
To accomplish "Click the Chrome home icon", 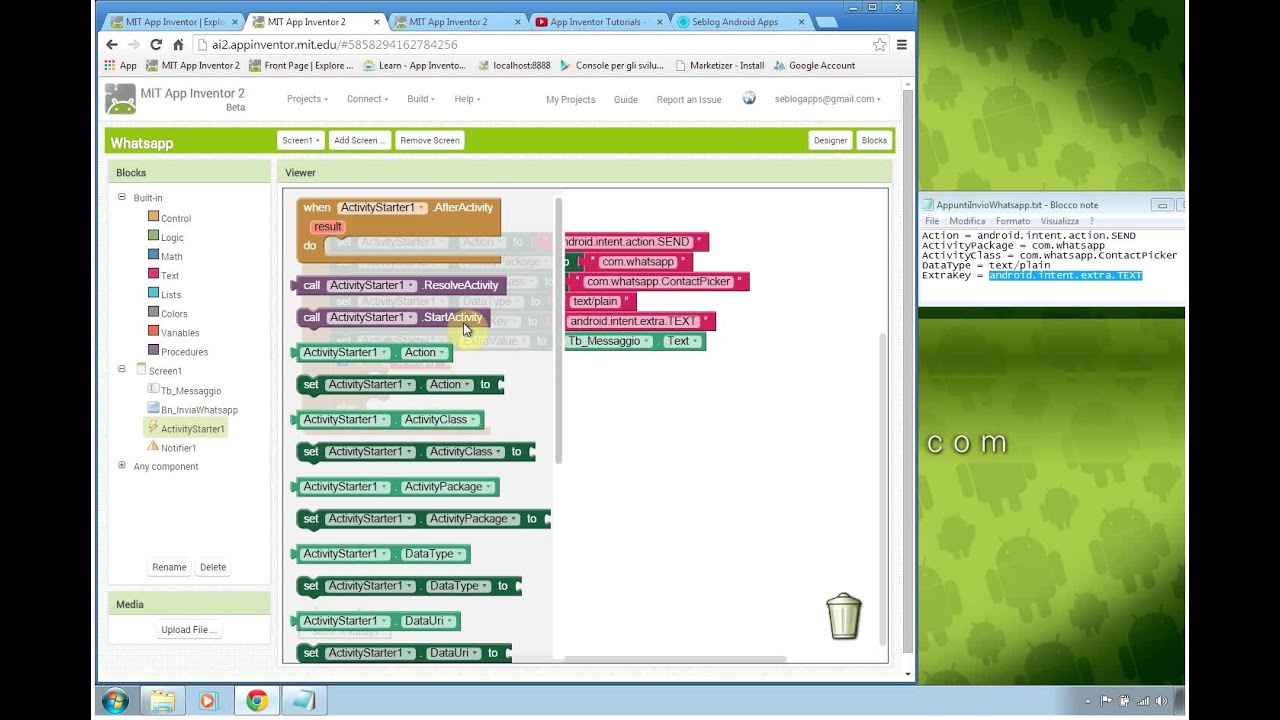I will tap(178, 44).
